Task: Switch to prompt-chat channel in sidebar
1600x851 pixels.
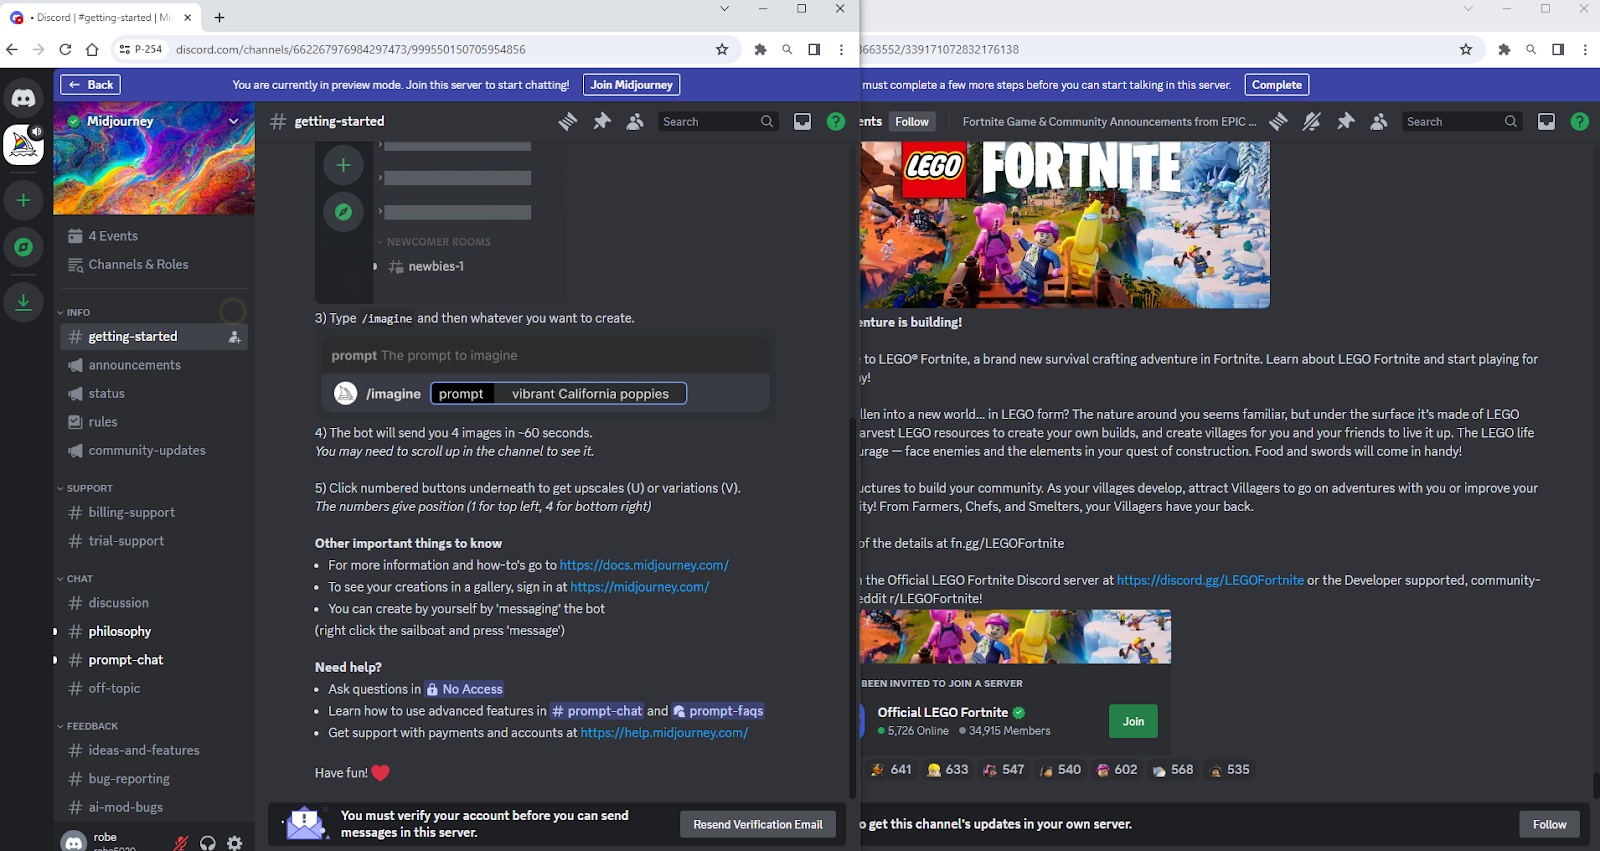Action: click(x=152, y=660)
